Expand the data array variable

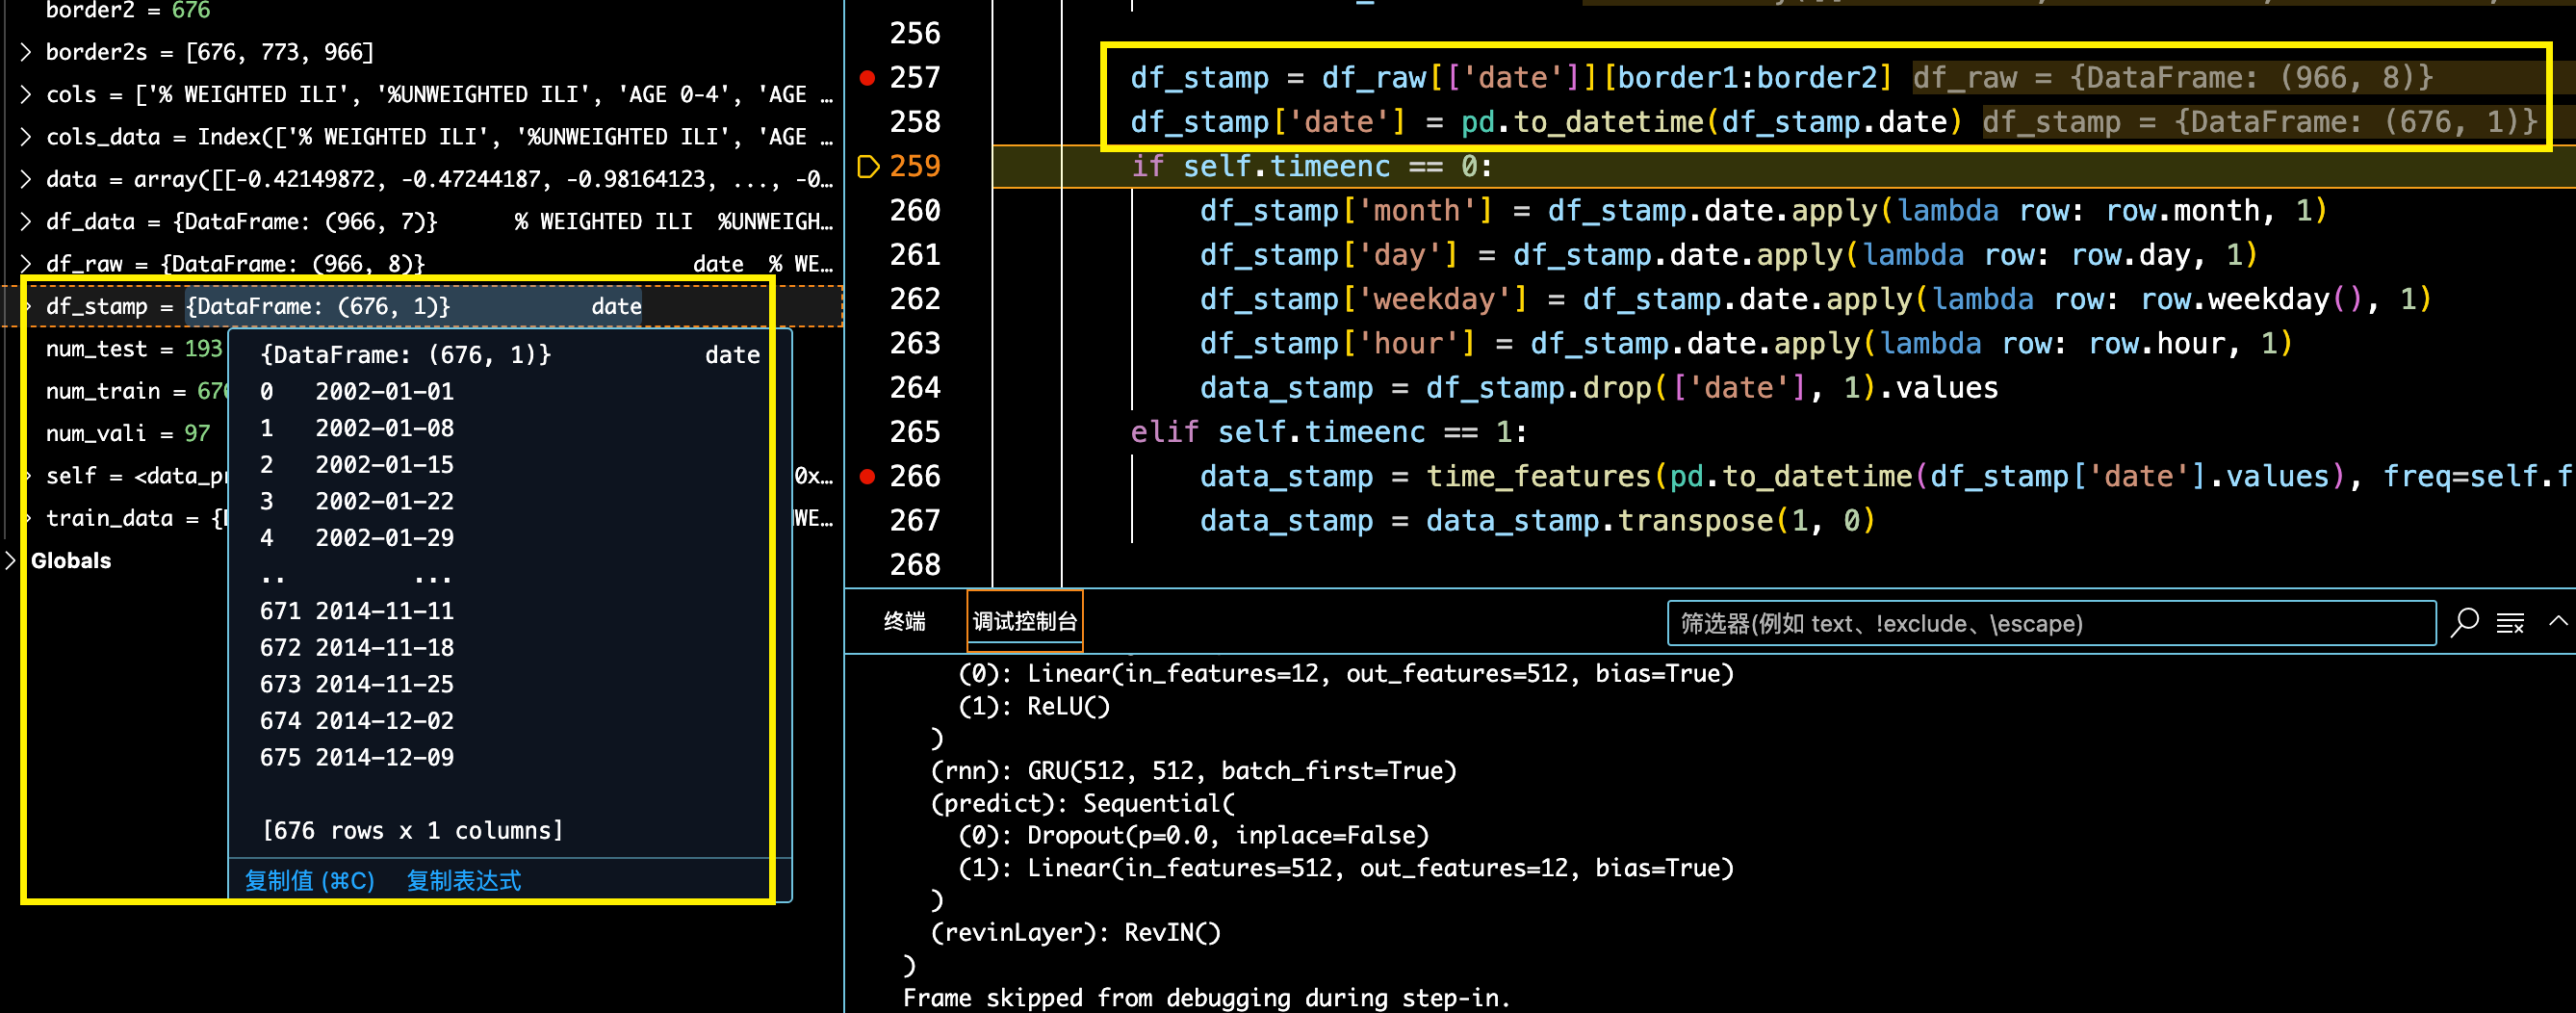click(25, 179)
